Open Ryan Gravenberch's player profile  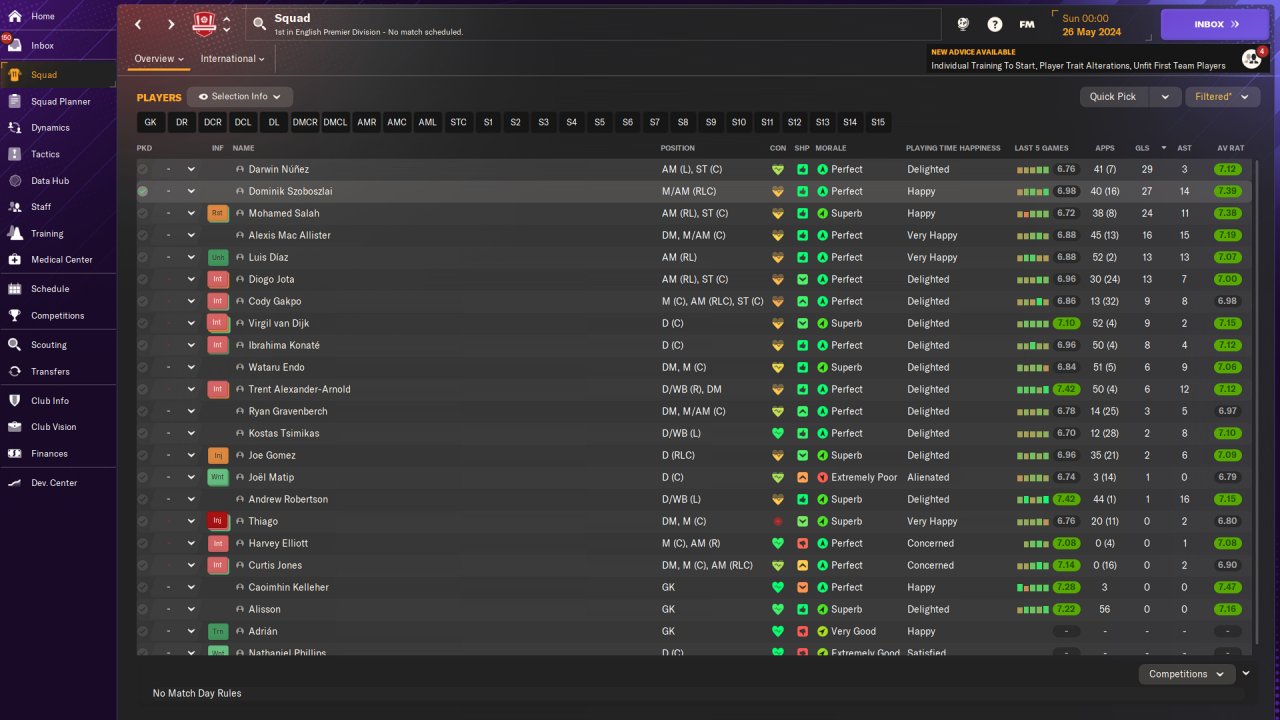click(288, 411)
